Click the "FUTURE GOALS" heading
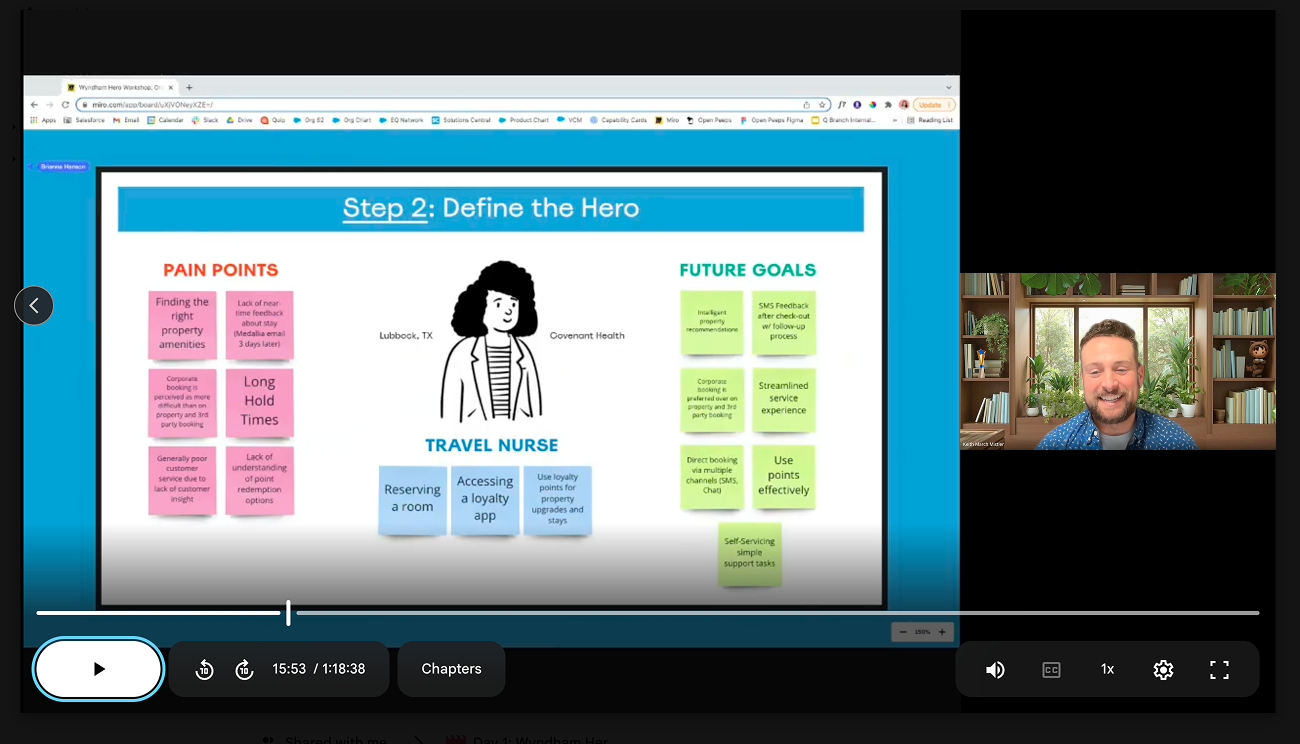Screen dimensions: 1300x744 click(748, 270)
